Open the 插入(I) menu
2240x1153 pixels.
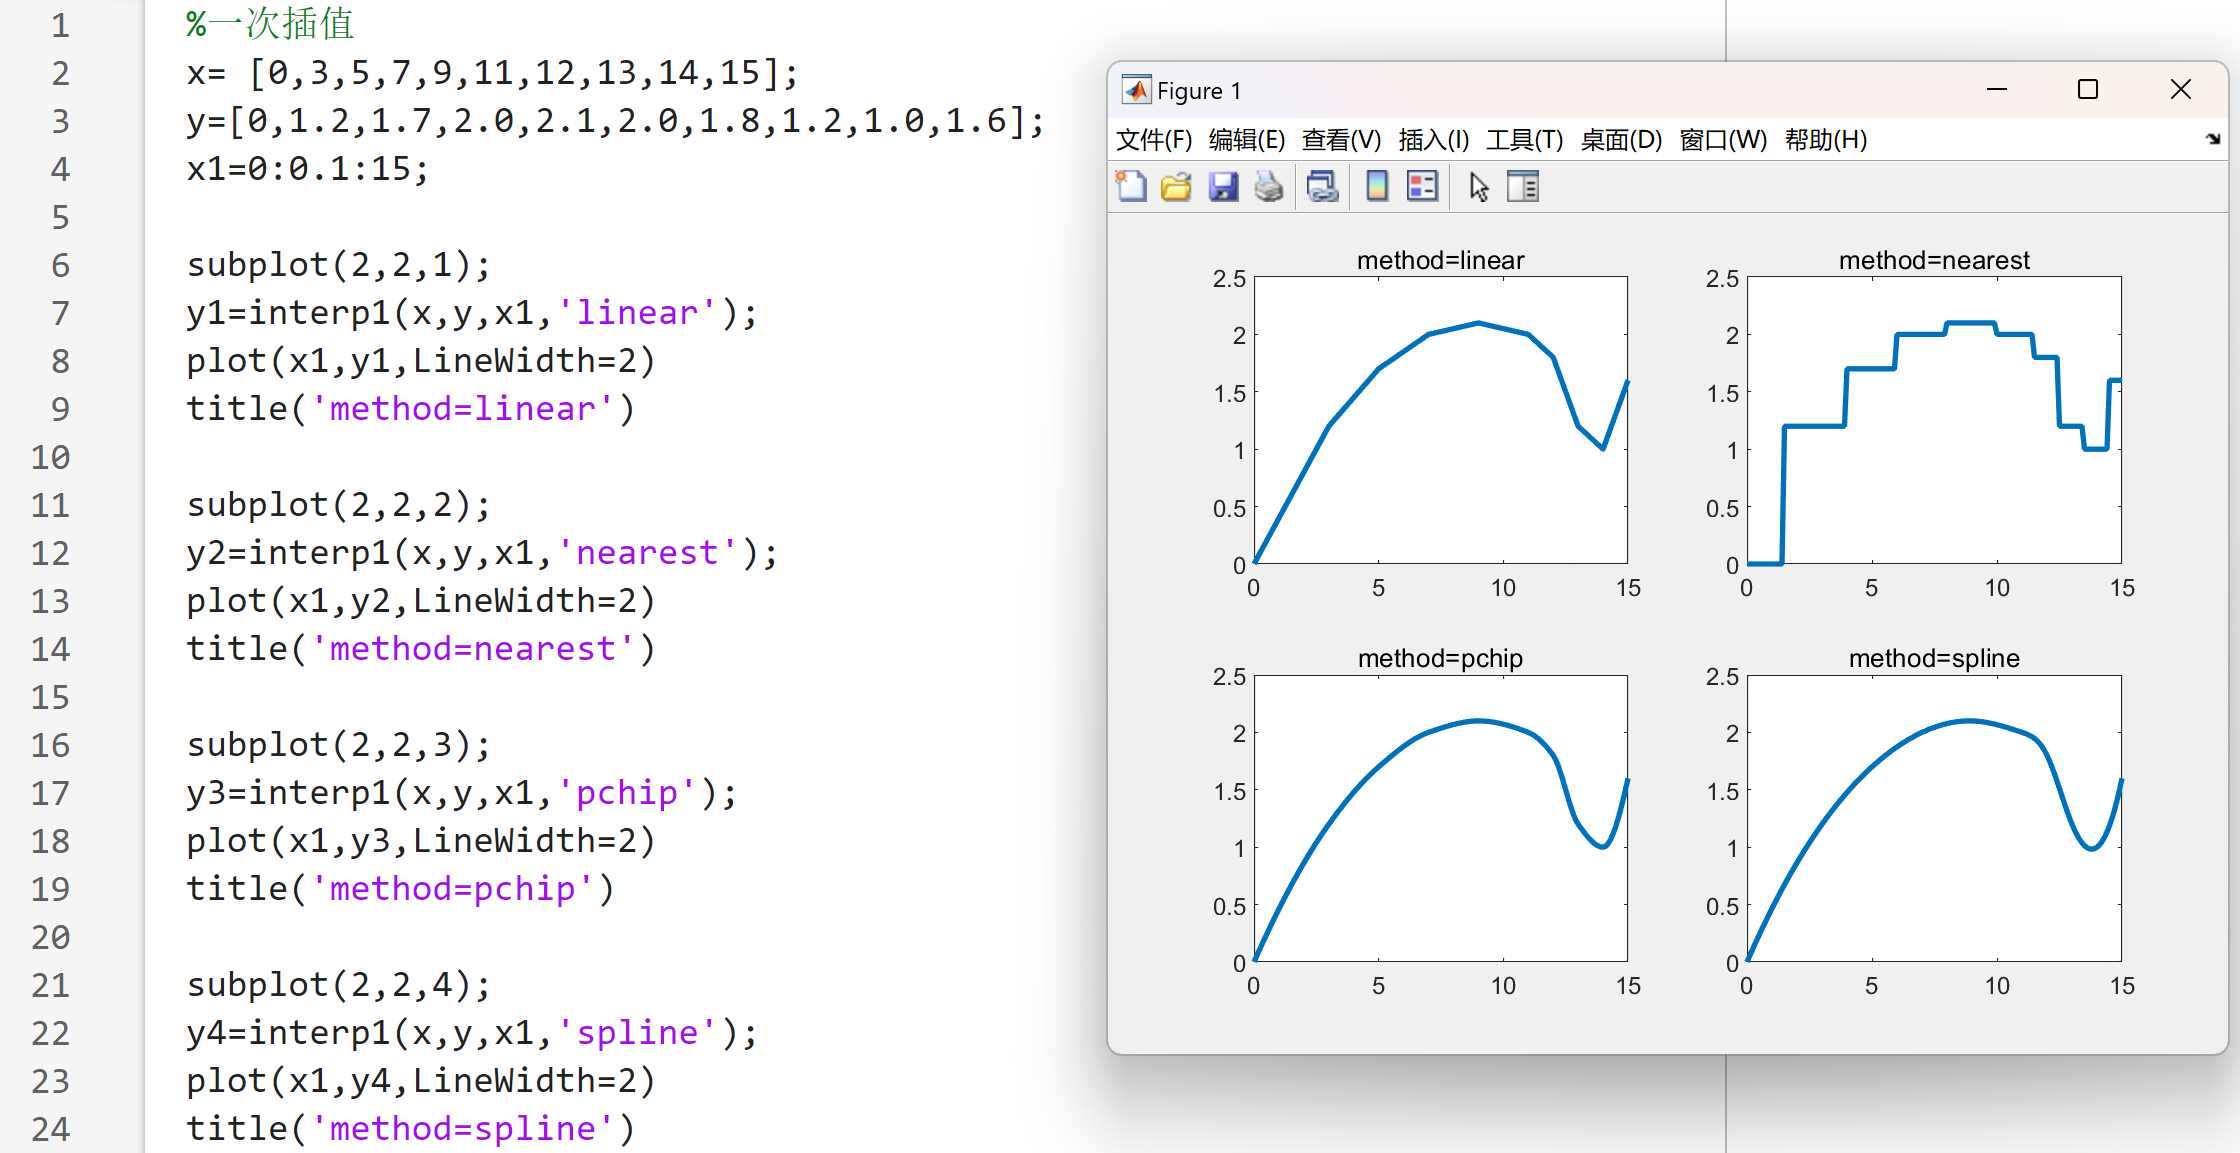pyautogui.click(x=1434, y=140)
